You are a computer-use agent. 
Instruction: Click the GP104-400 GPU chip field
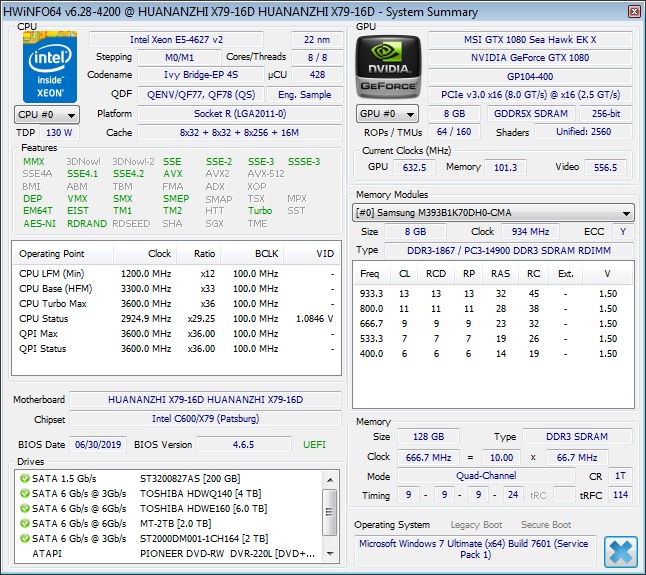click(x=530, y=77)
